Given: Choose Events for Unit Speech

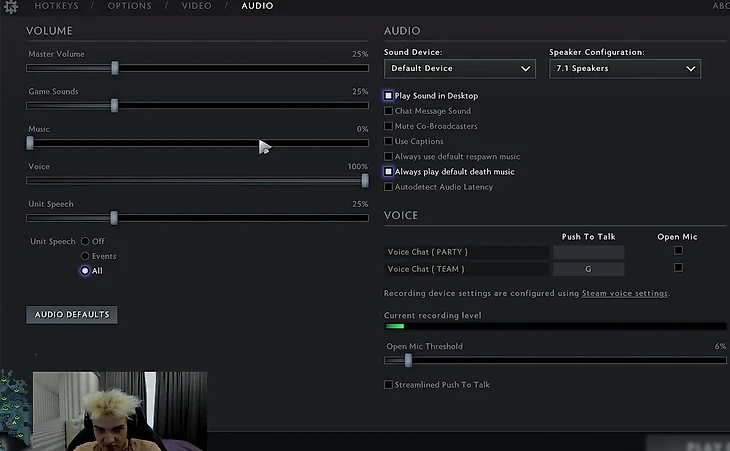Looking at the screenshot, I should click(85, 257).
